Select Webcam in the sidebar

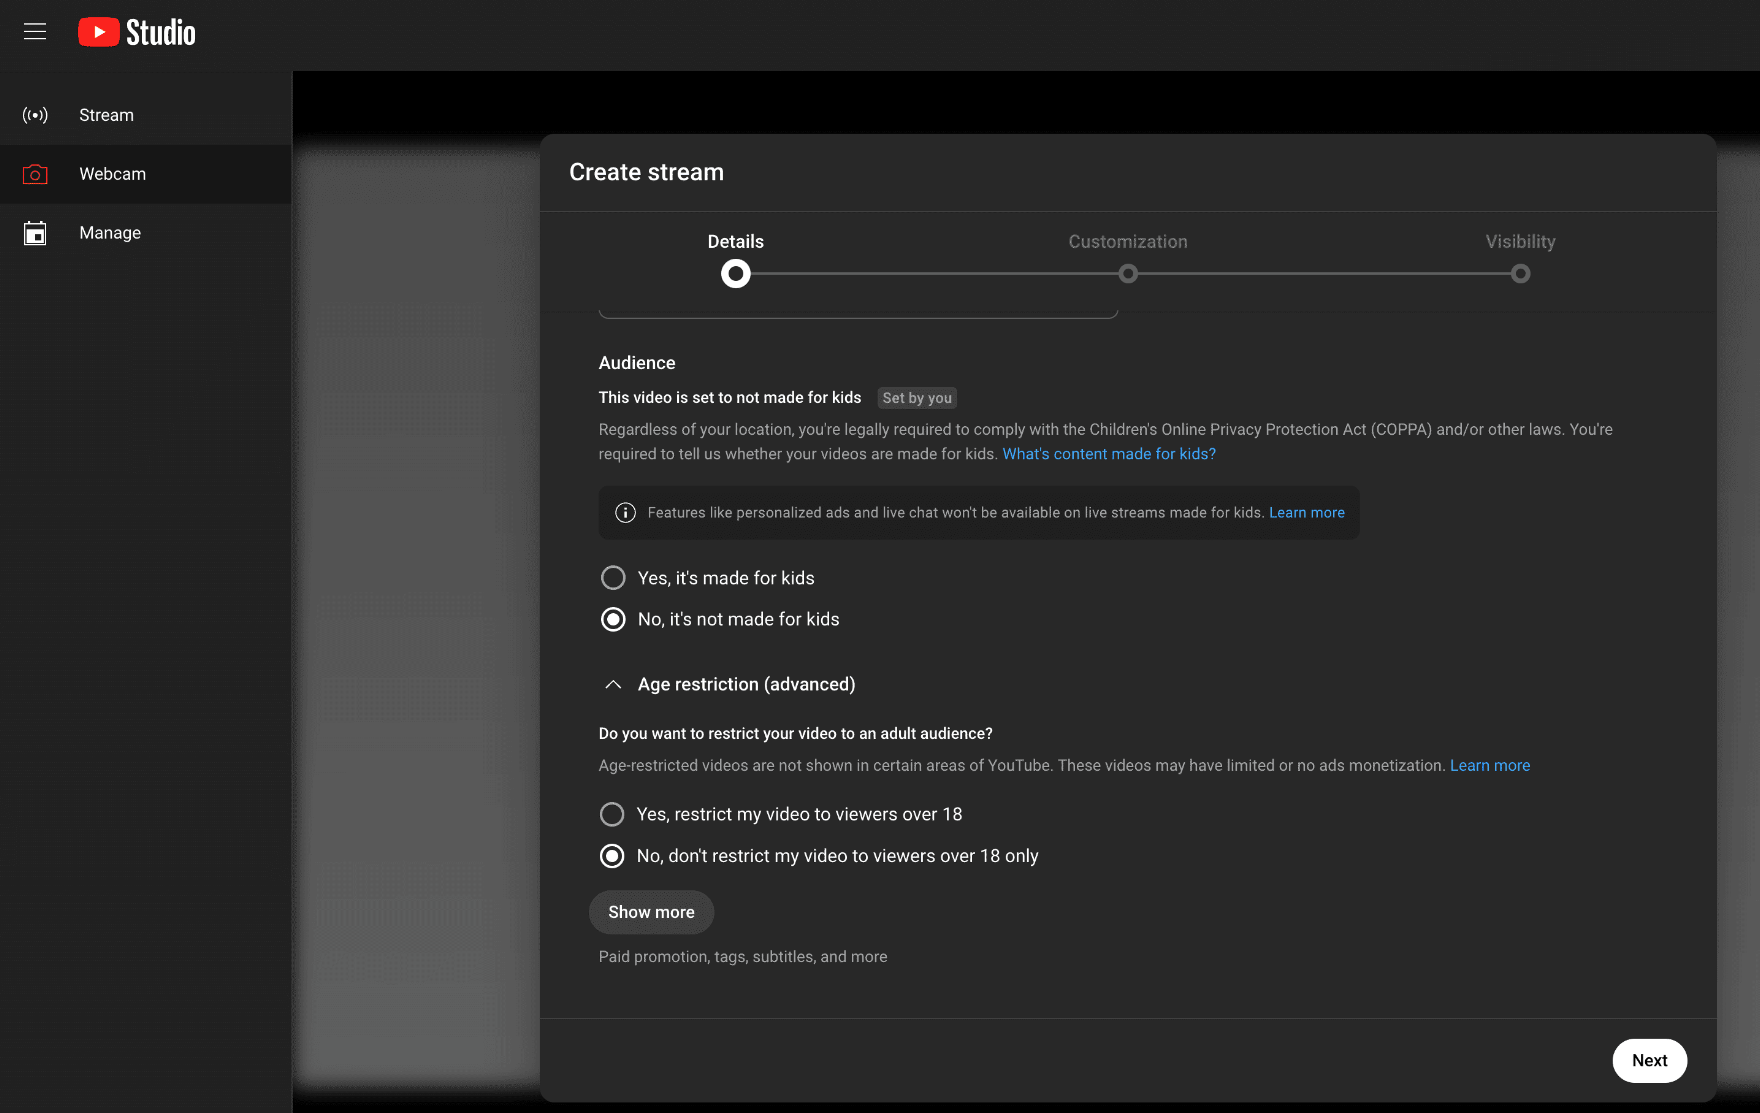(x=112, y=173)
